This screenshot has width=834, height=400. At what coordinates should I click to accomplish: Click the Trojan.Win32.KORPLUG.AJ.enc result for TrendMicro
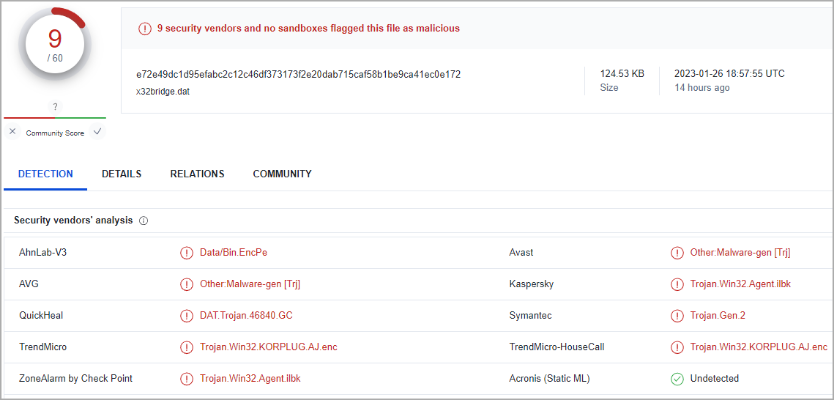click(268, 347)
